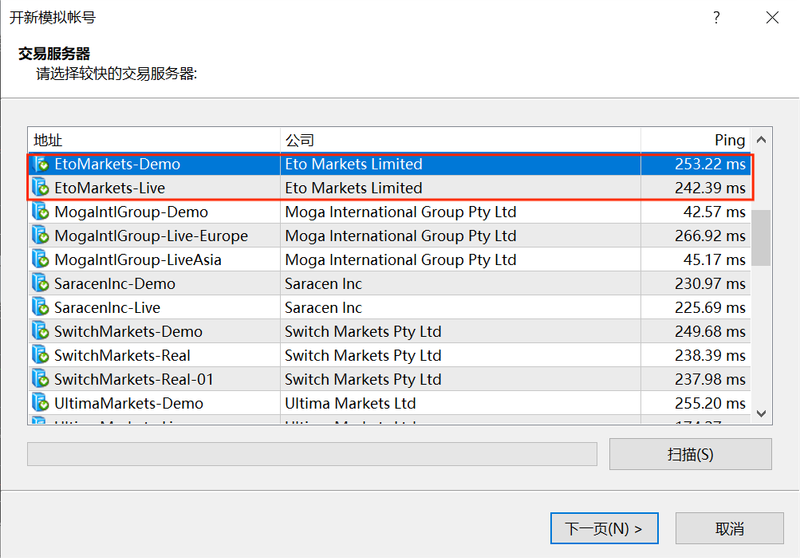The image size is (800, 558).
Task: Sort by the 地址 column header
Action: tap(154, 140)
